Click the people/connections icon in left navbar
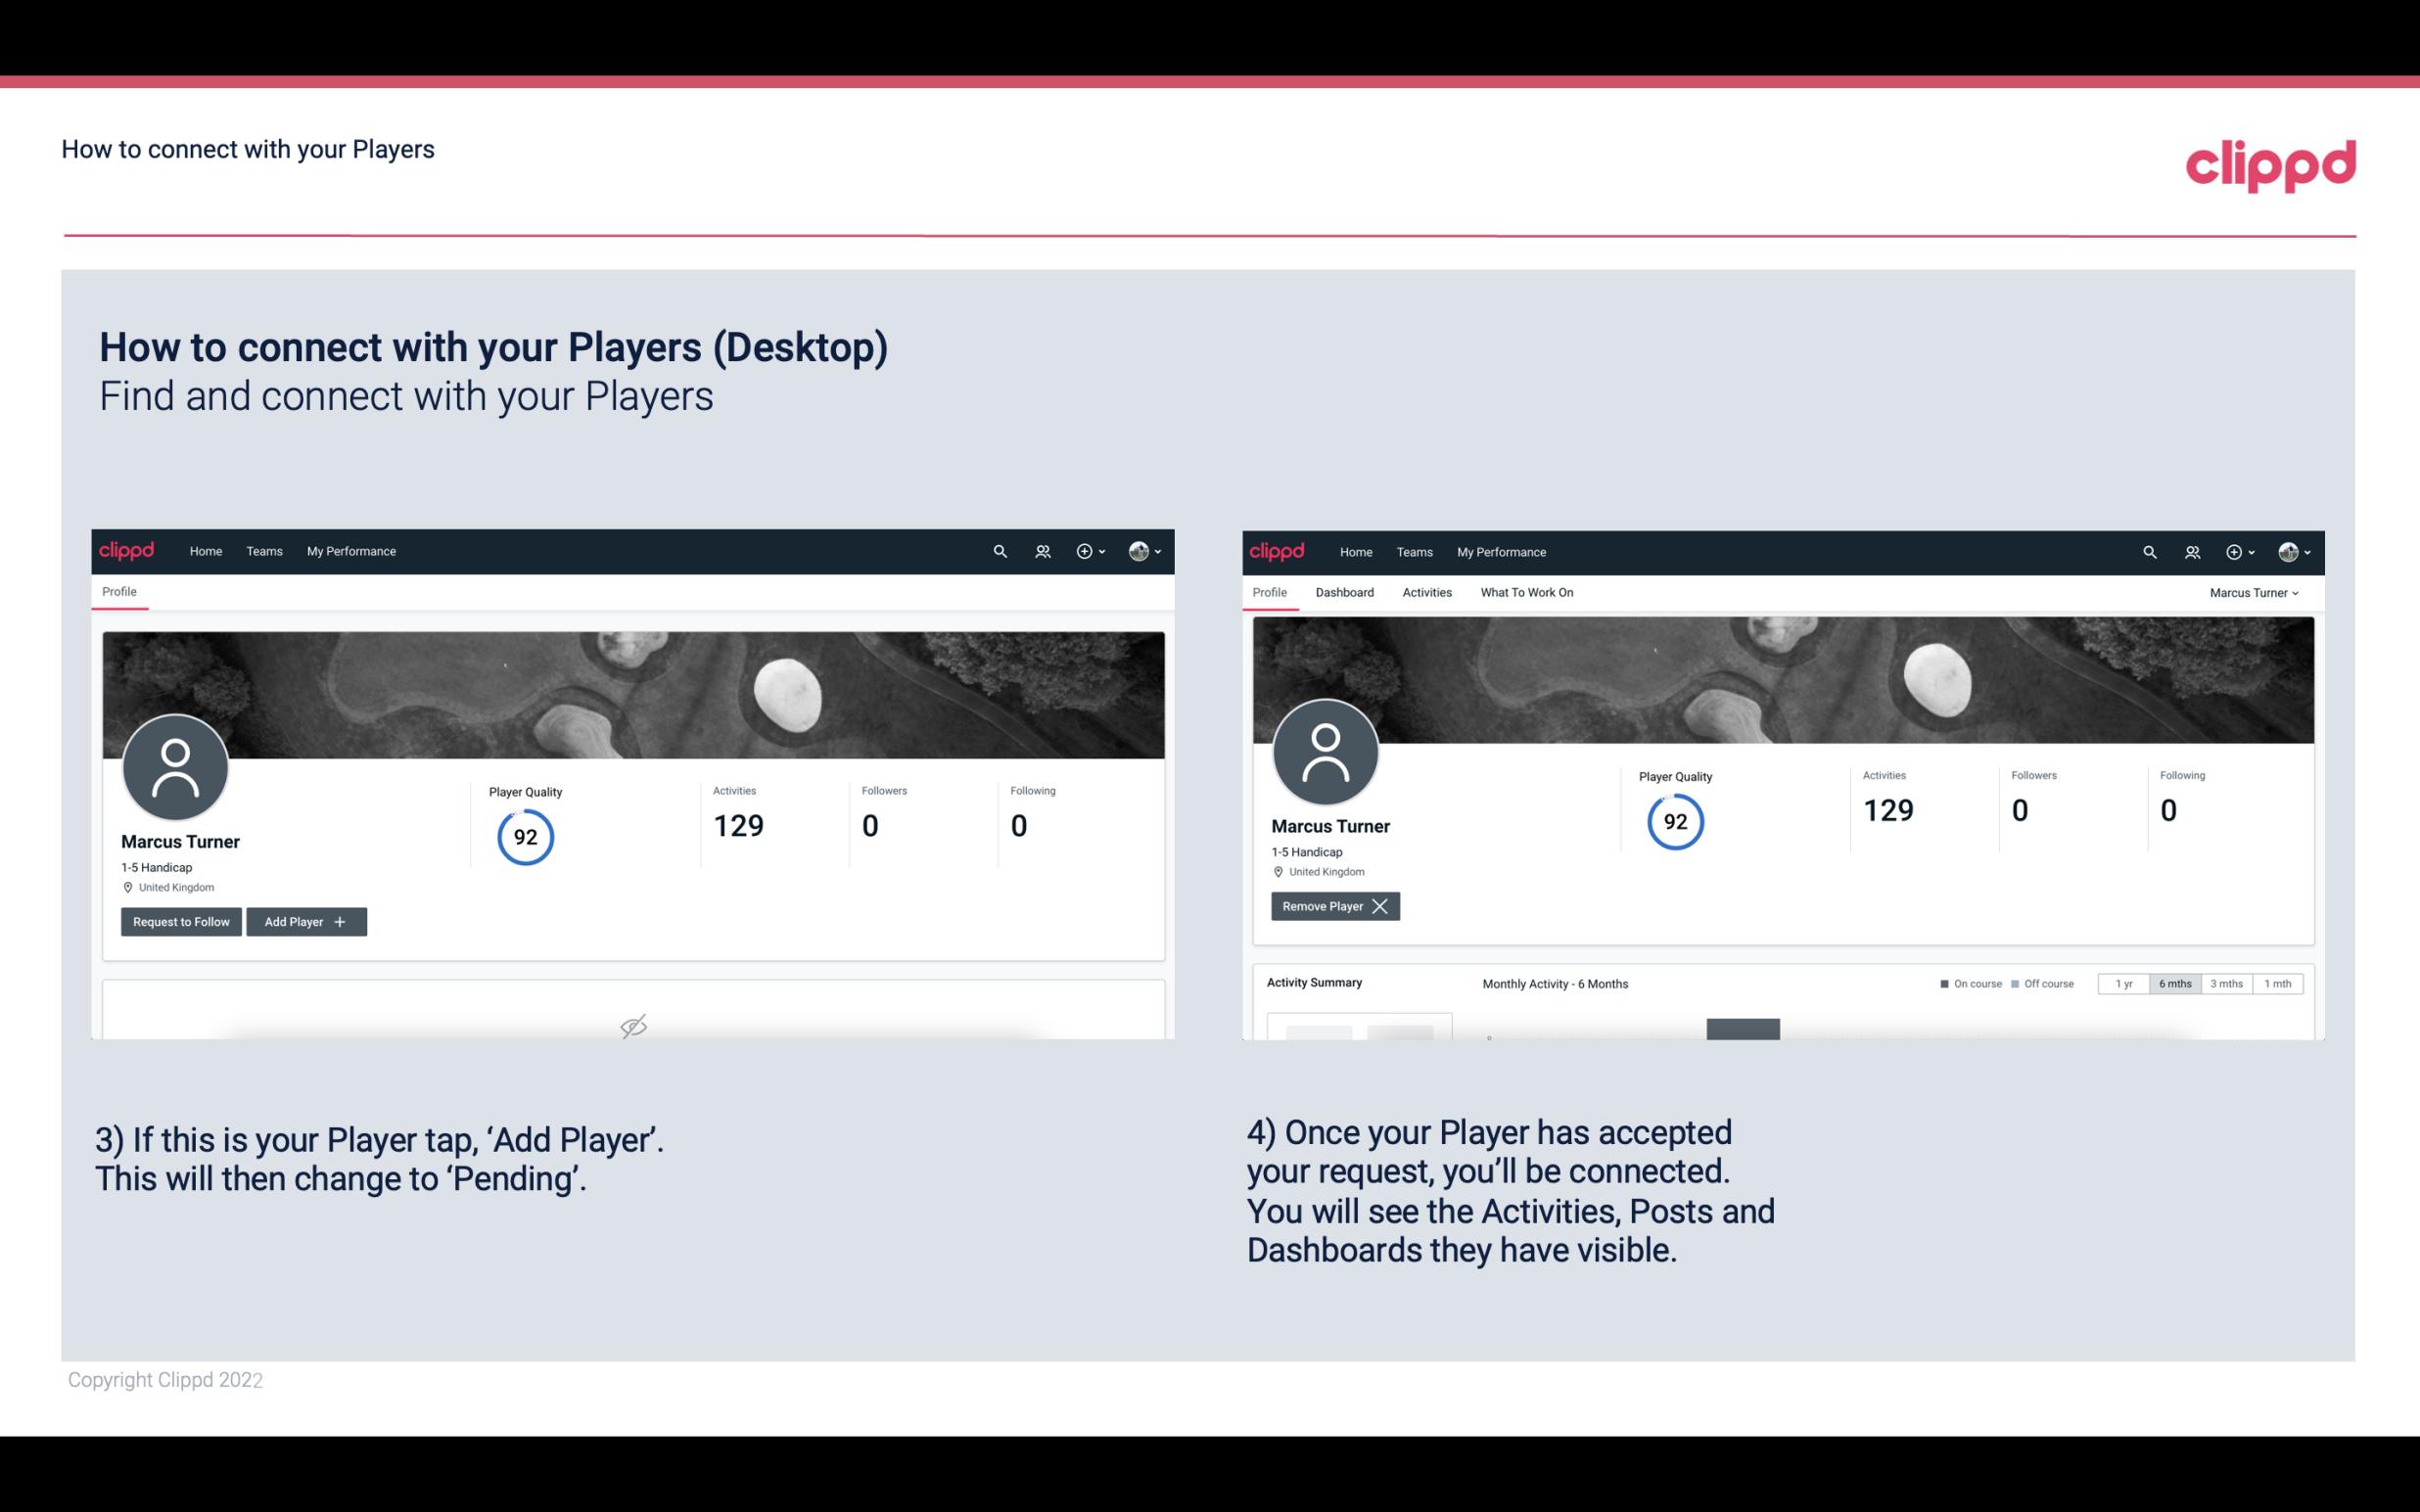Screen dimensions: 2420x1512 pos(1042,552)
